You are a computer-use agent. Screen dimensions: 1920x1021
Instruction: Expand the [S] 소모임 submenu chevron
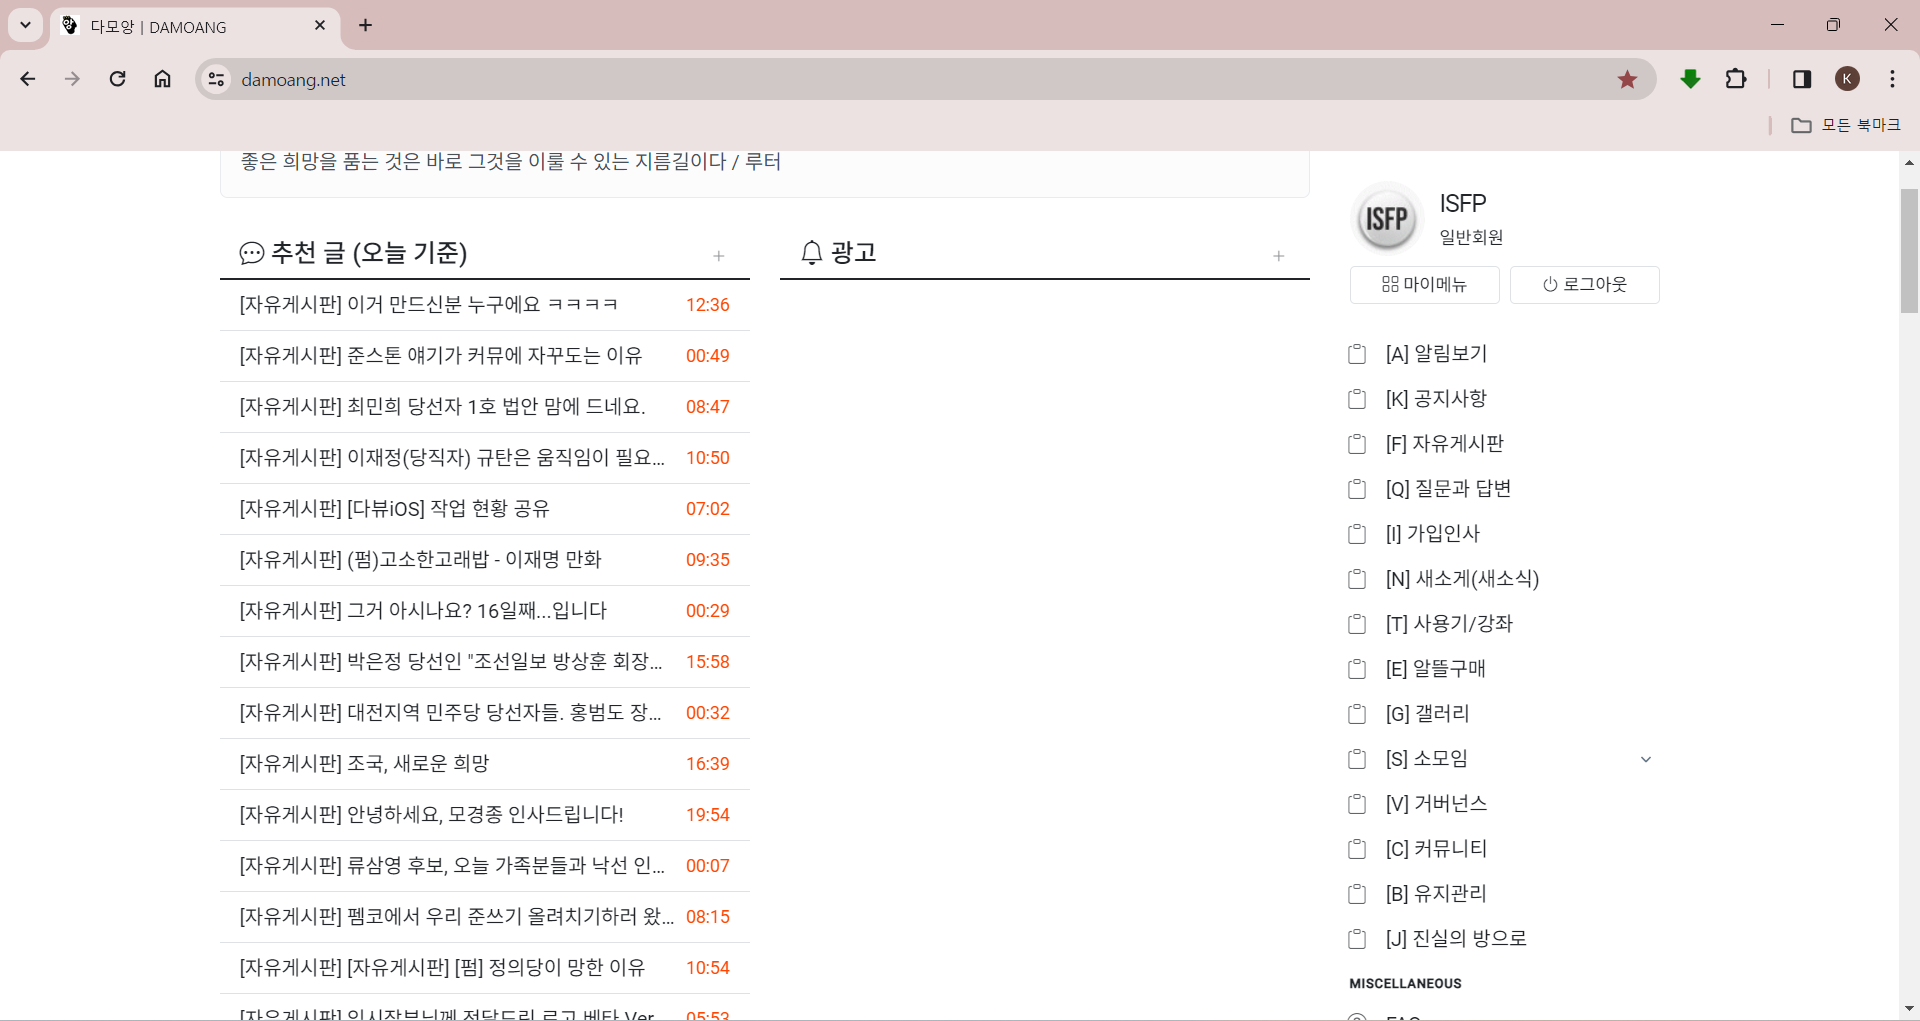click(x=1646, y=760)
